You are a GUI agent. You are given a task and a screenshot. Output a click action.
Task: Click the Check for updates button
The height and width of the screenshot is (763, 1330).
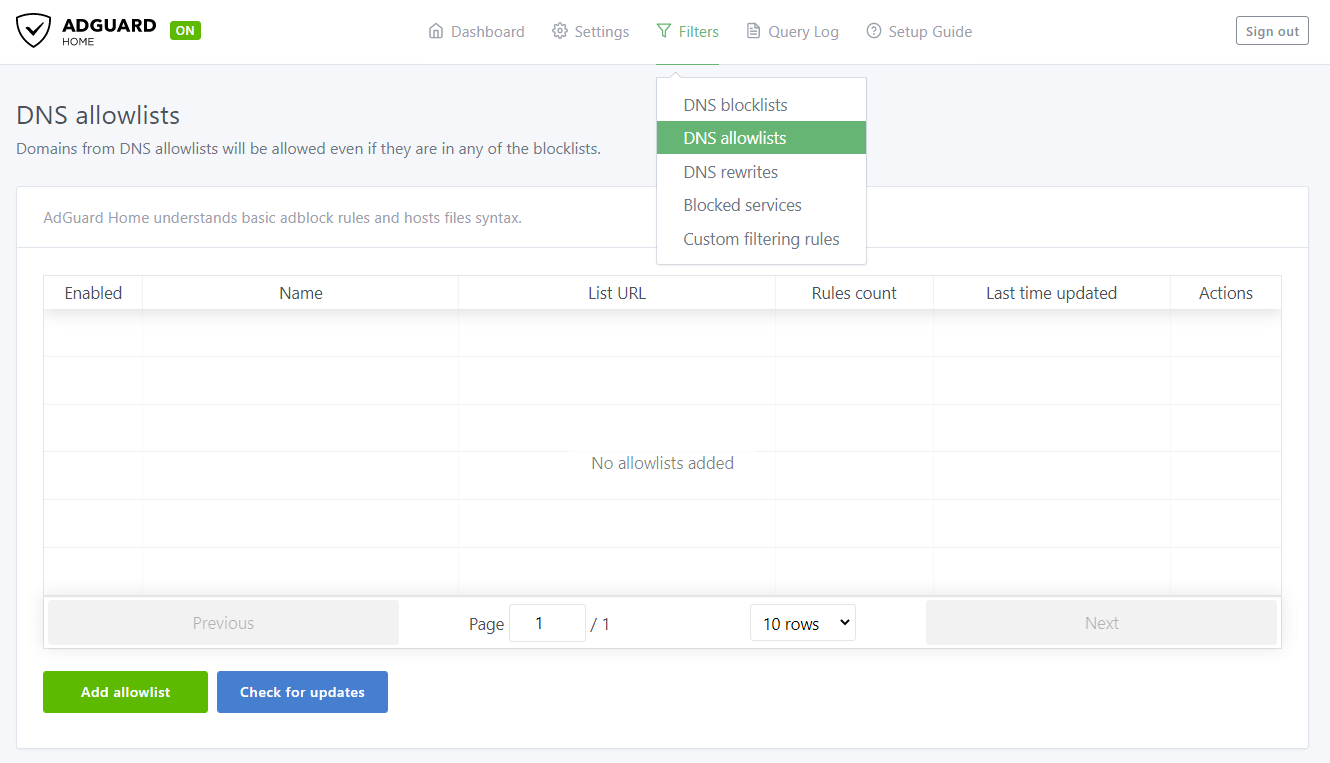tap(302, 692)
